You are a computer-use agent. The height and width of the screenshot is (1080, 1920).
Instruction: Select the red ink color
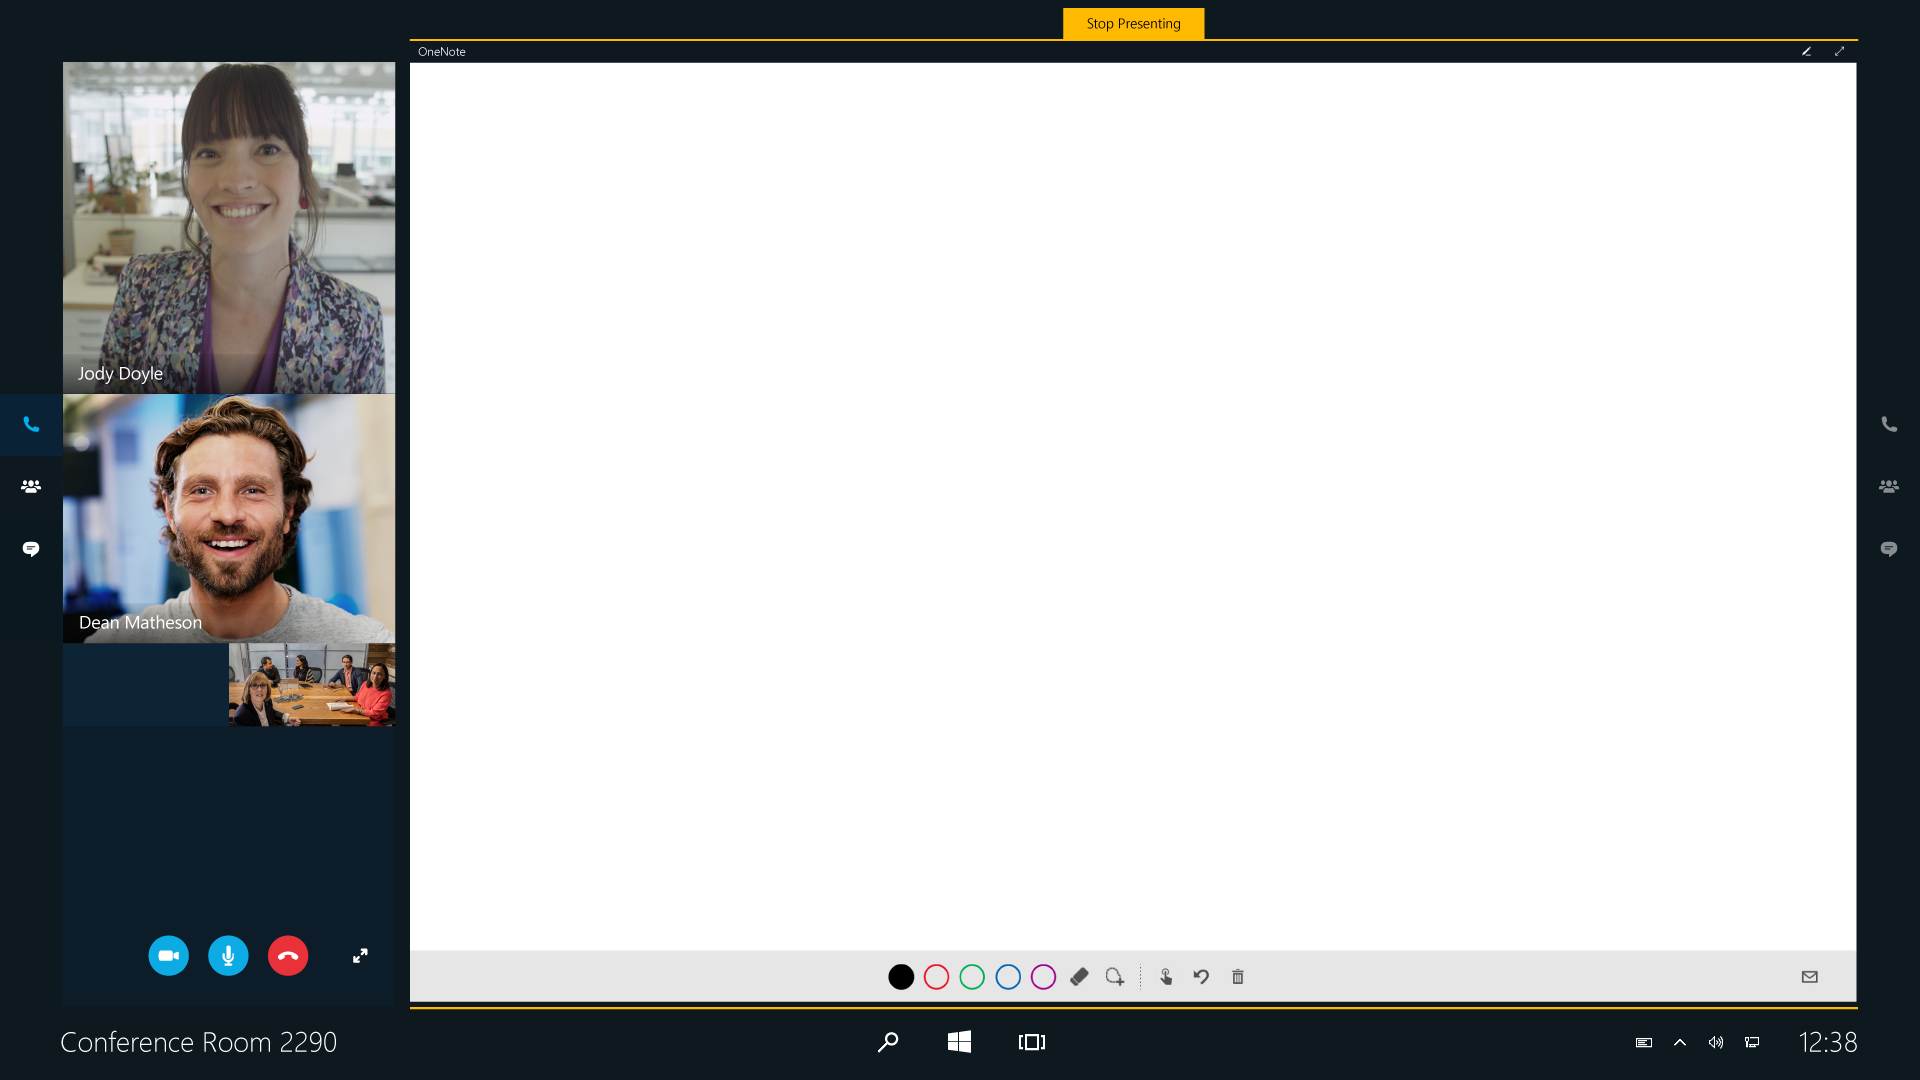(x=936, y=977)
